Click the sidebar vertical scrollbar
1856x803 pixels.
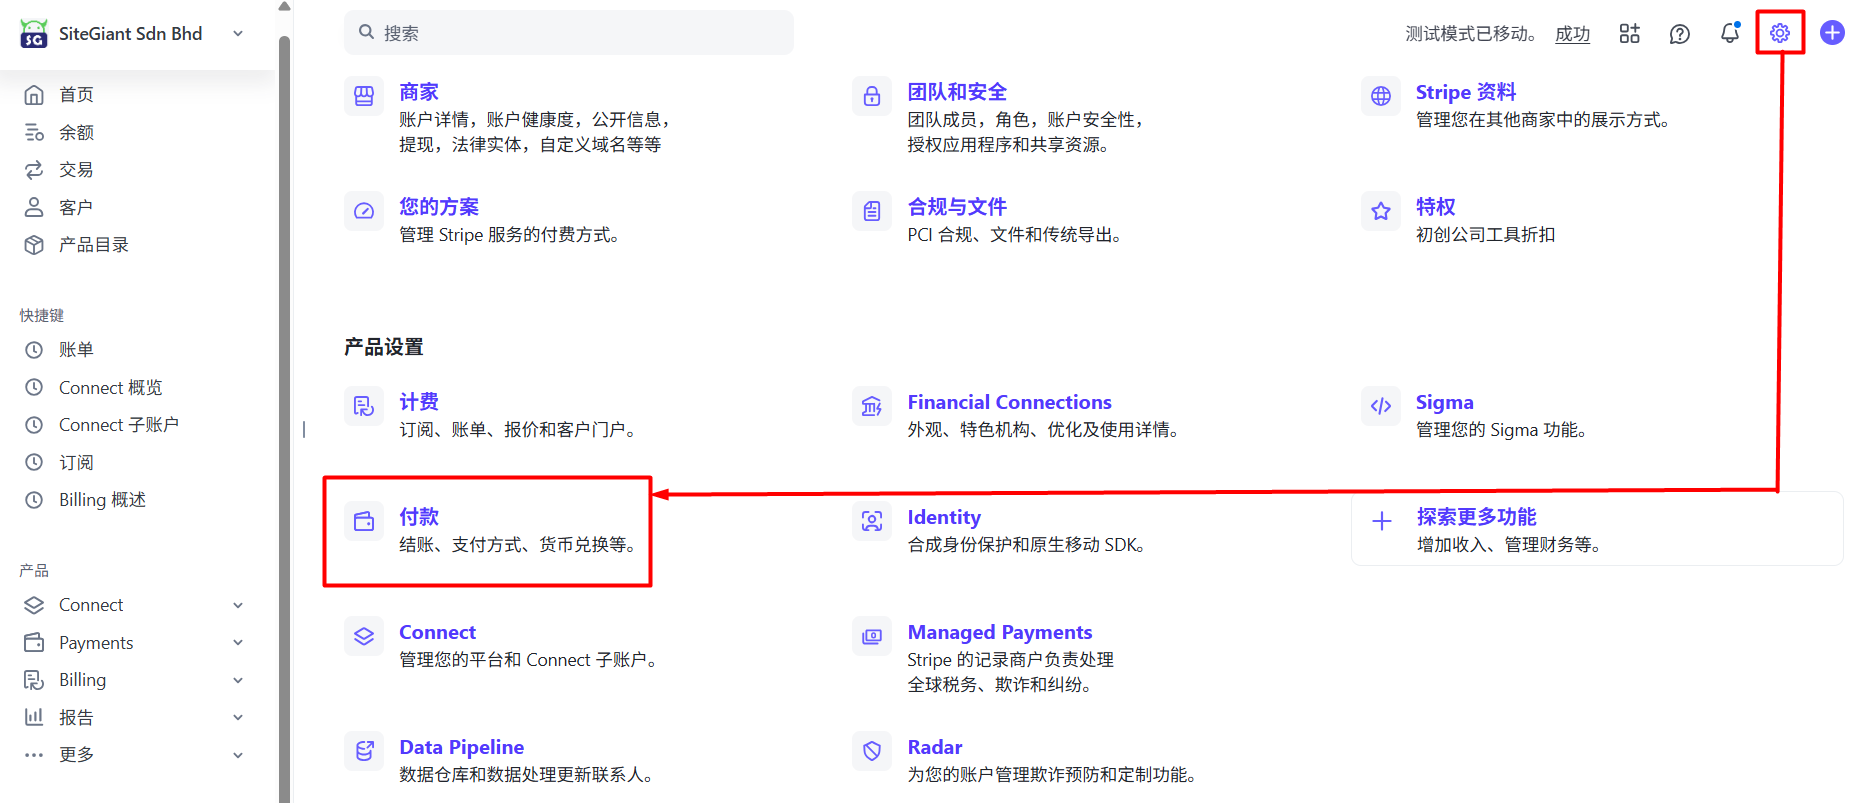[x=284, y=400]
